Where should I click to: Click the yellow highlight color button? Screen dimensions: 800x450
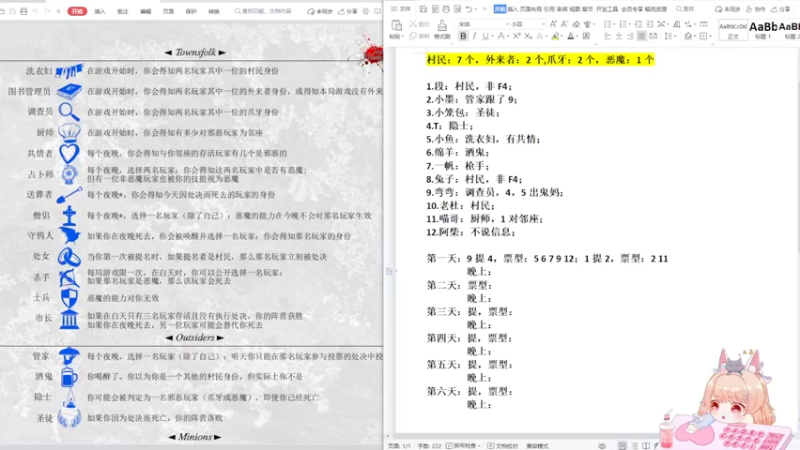click(555, 36)
